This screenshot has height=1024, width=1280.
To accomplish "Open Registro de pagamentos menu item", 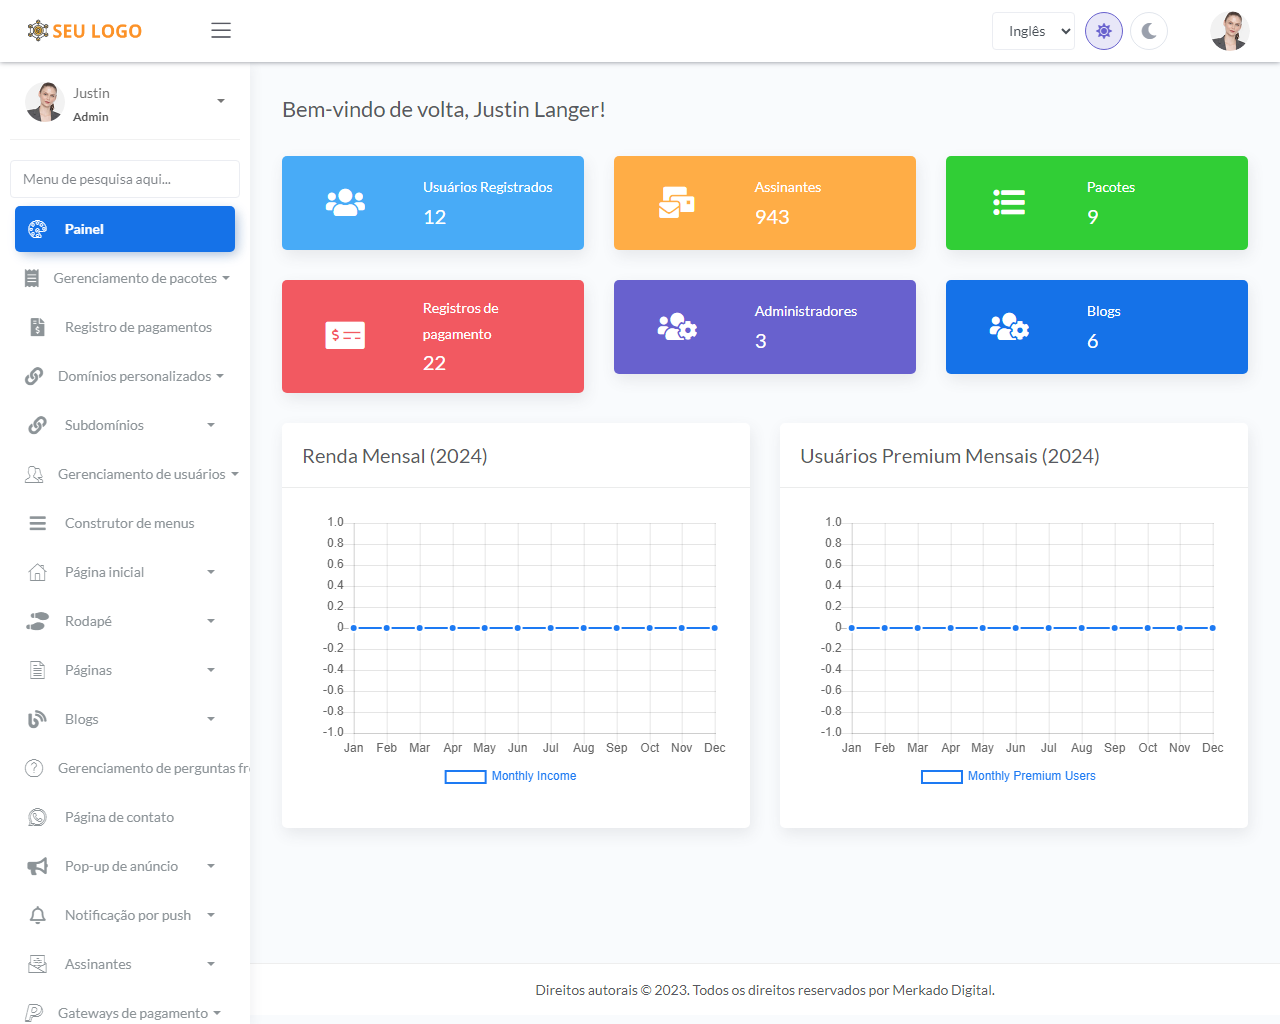I will pos(138,327).
